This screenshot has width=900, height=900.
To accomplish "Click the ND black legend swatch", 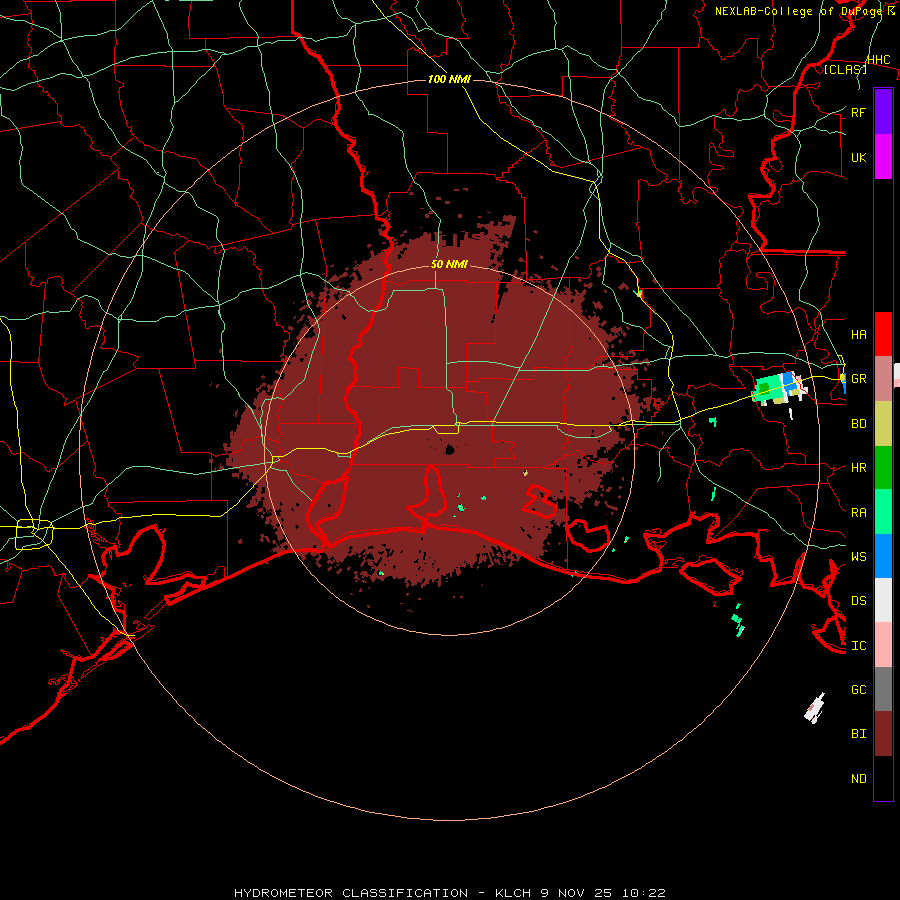I will 883,778.
